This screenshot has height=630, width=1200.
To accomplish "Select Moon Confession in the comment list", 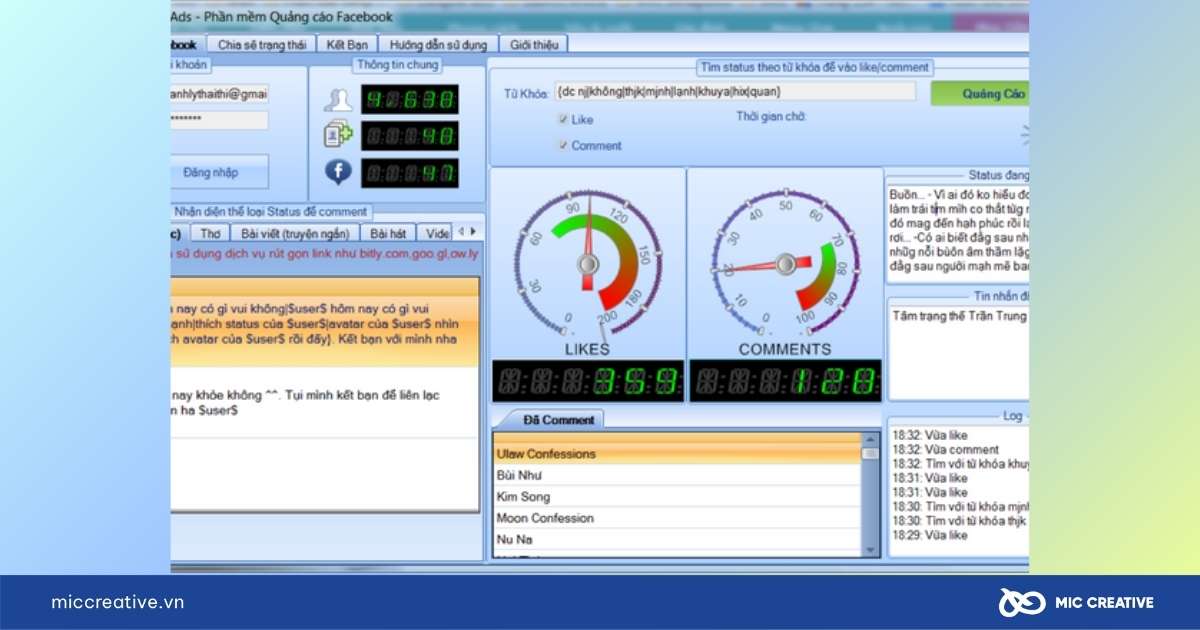I will pyautogui.click(x=677, y=518).
